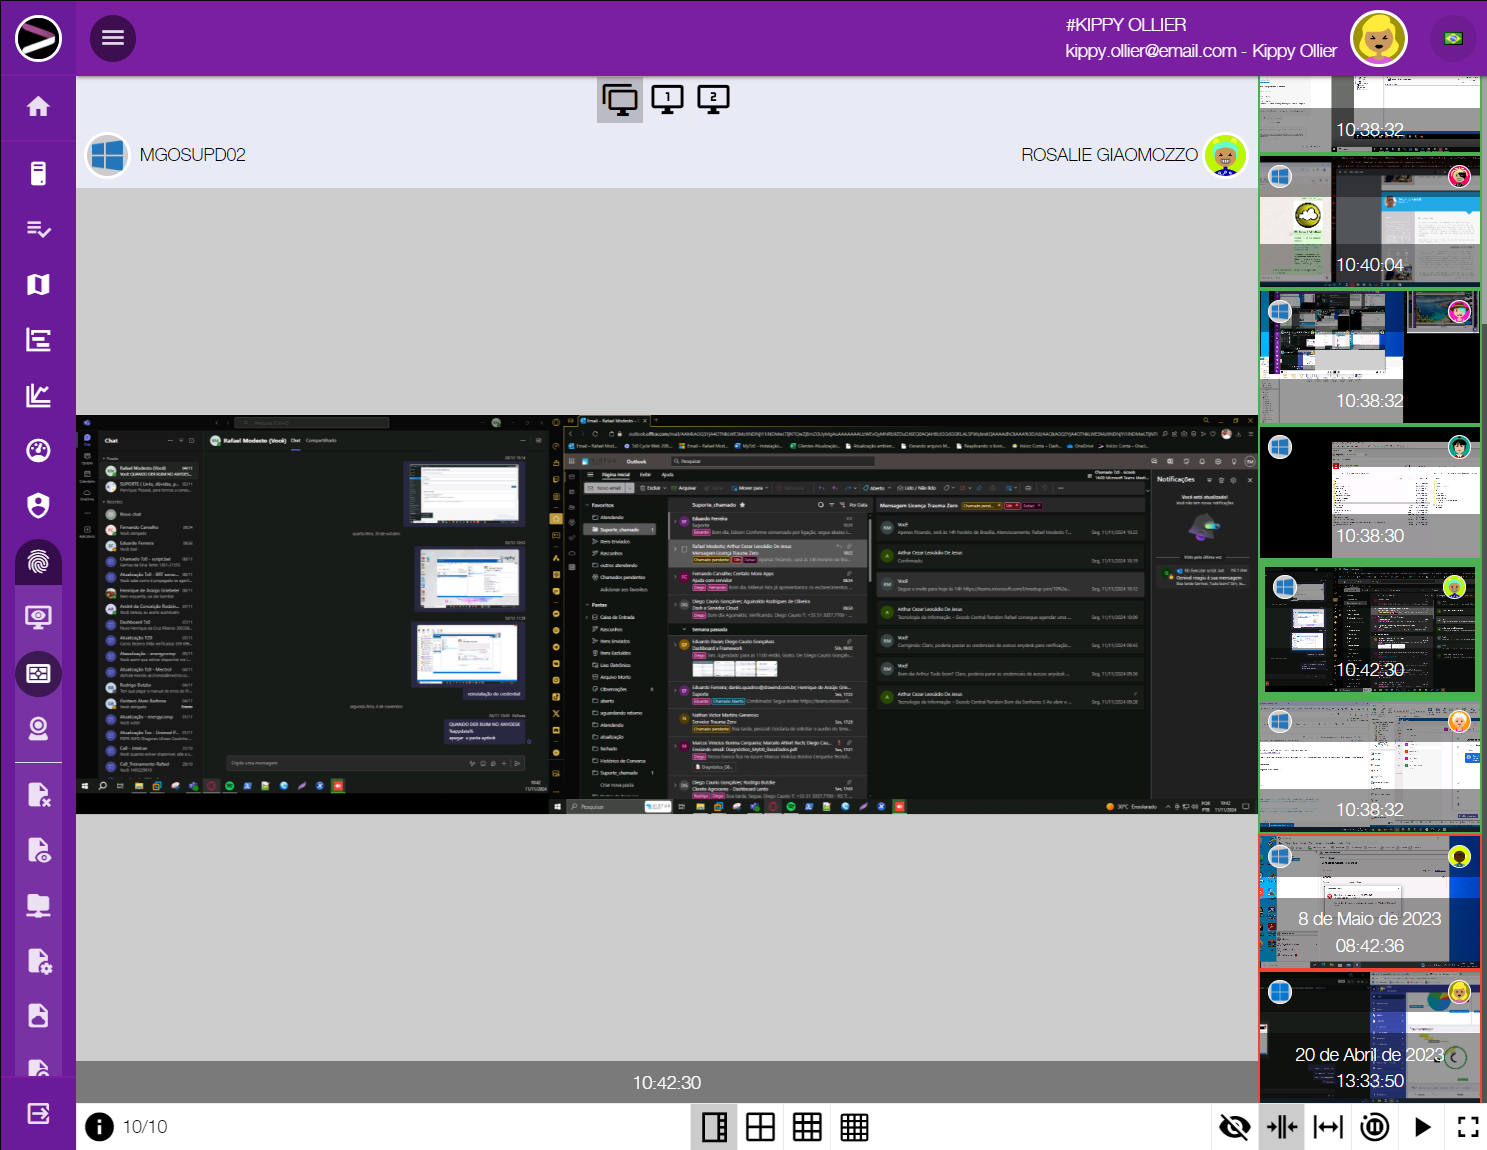Open the fingerprint icon in sidebar
Viewport: 1487px width, 1150px height.
(38, 562)
